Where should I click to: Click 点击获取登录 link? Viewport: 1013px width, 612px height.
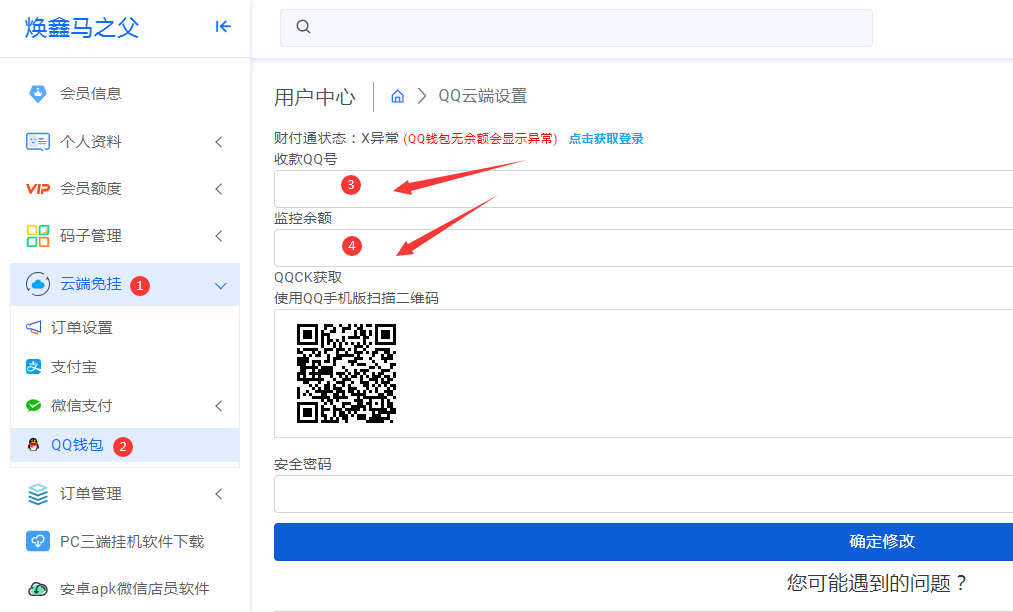pyautogui.click(x=606, y=138)
